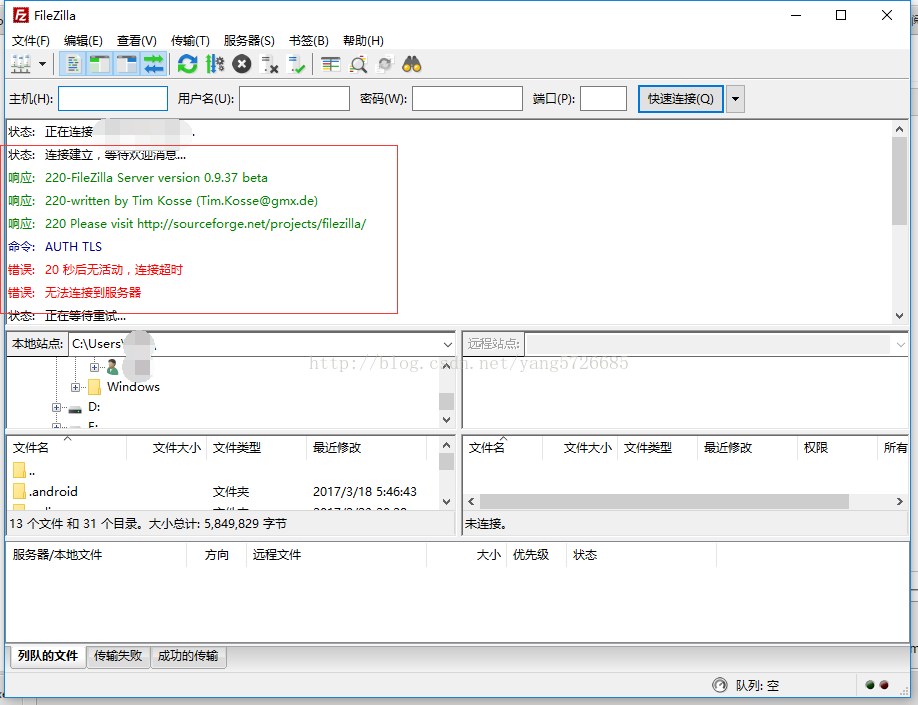Reconnect to the last server
This screenshot has height=705, width=918.
pyautogui.click(x=296, y=64)
